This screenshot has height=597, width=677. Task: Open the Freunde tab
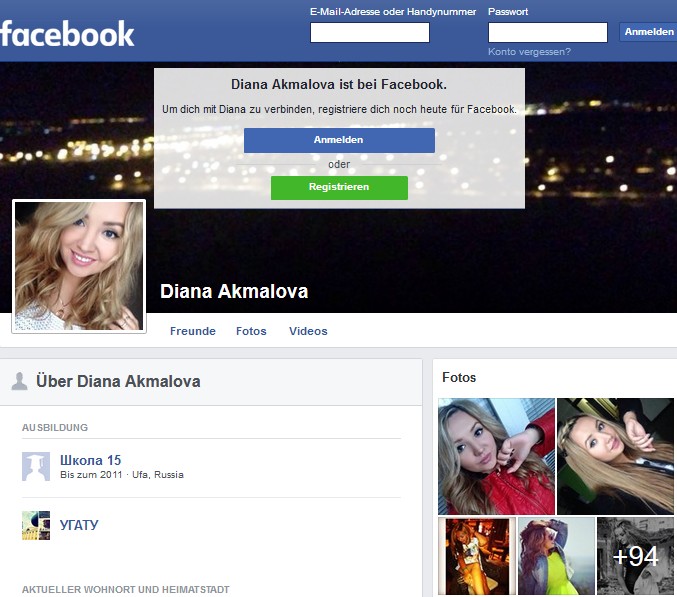coord(193,331)
